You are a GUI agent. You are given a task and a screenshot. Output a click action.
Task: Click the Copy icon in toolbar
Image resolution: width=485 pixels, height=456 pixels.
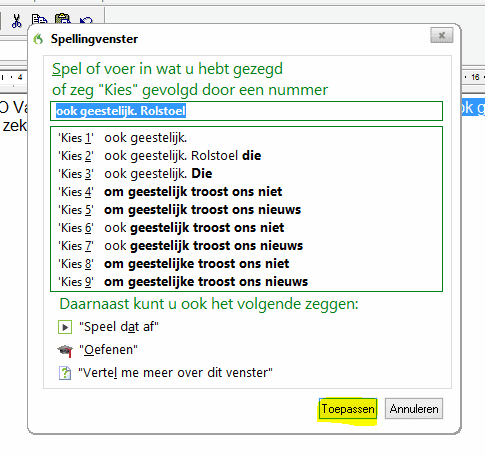pos(39,19)
